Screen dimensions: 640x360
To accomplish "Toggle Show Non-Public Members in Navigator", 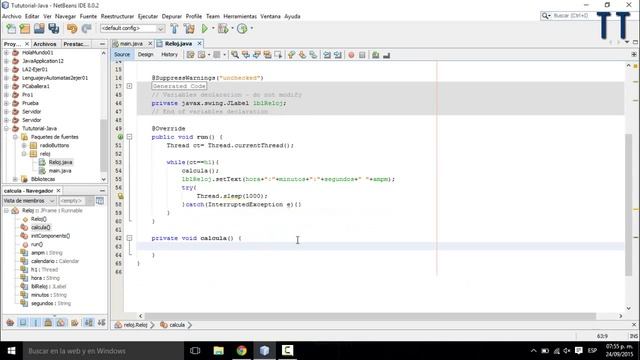I will (x=48, y=323).
